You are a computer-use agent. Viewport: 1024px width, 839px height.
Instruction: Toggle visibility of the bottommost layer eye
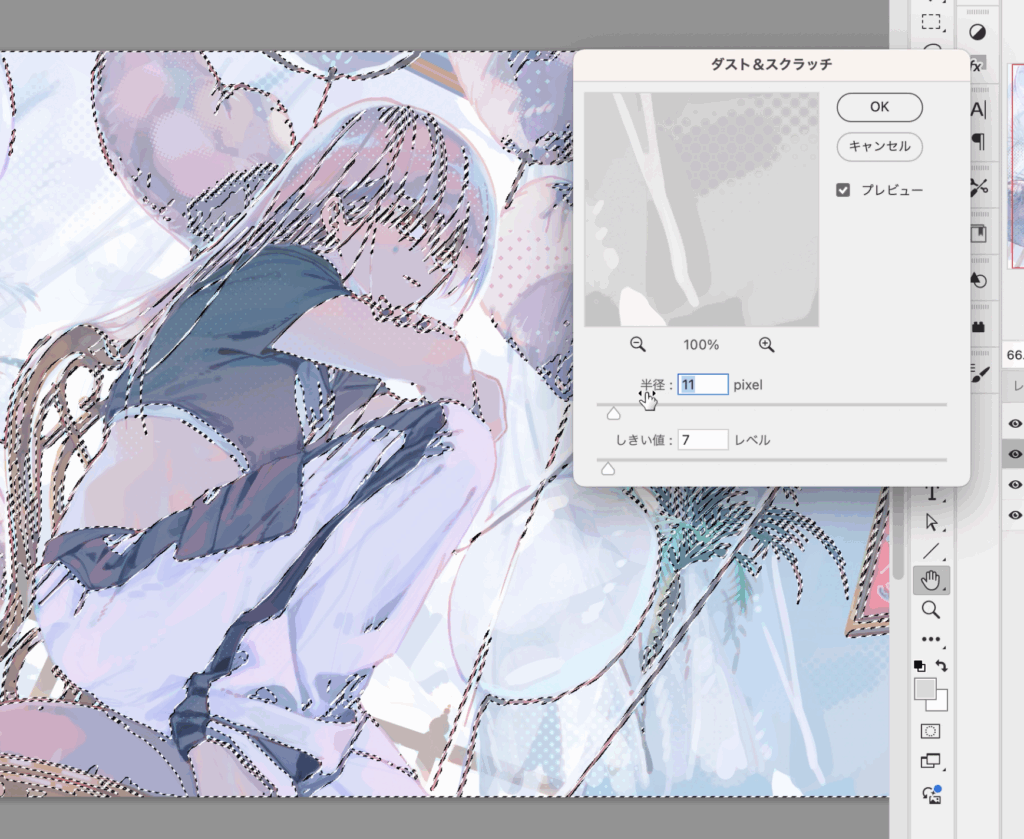1014,515
